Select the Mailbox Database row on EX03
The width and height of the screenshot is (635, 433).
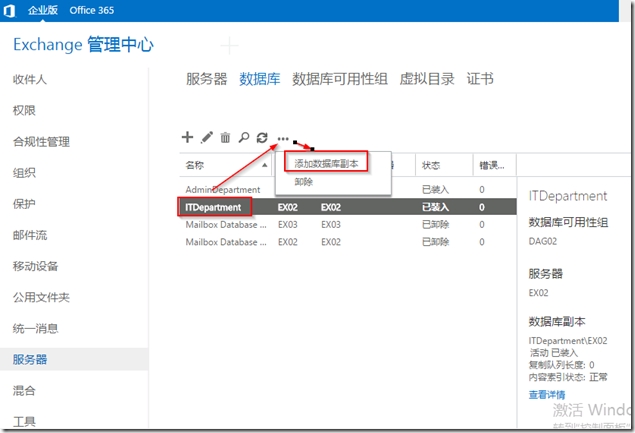coord(348,224)
